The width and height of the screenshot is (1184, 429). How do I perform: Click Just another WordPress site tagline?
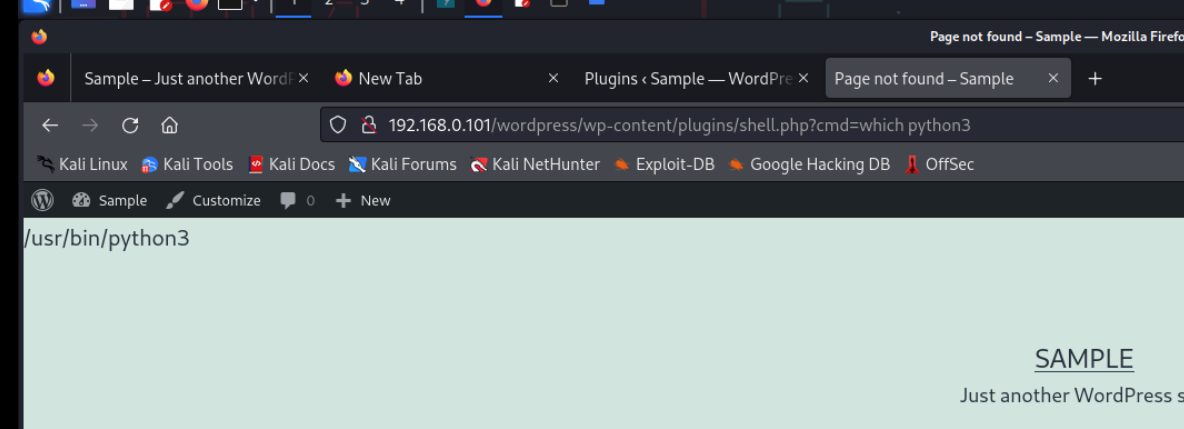coord(1071,396)
